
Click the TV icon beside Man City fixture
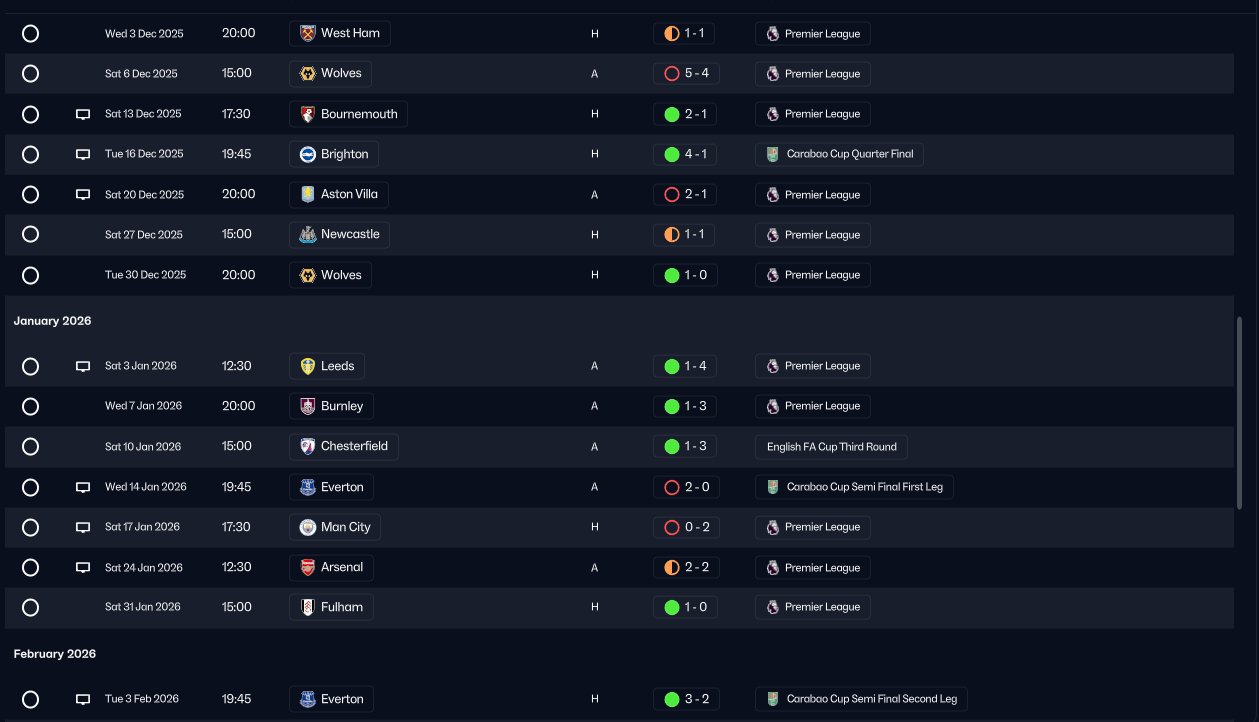[83, 527]
